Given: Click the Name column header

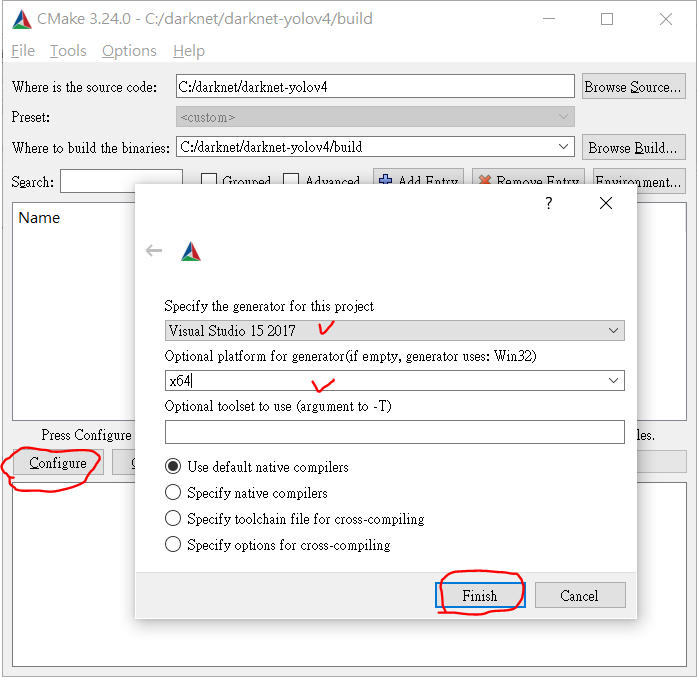Looking at the screenshot, I should 39,218.
